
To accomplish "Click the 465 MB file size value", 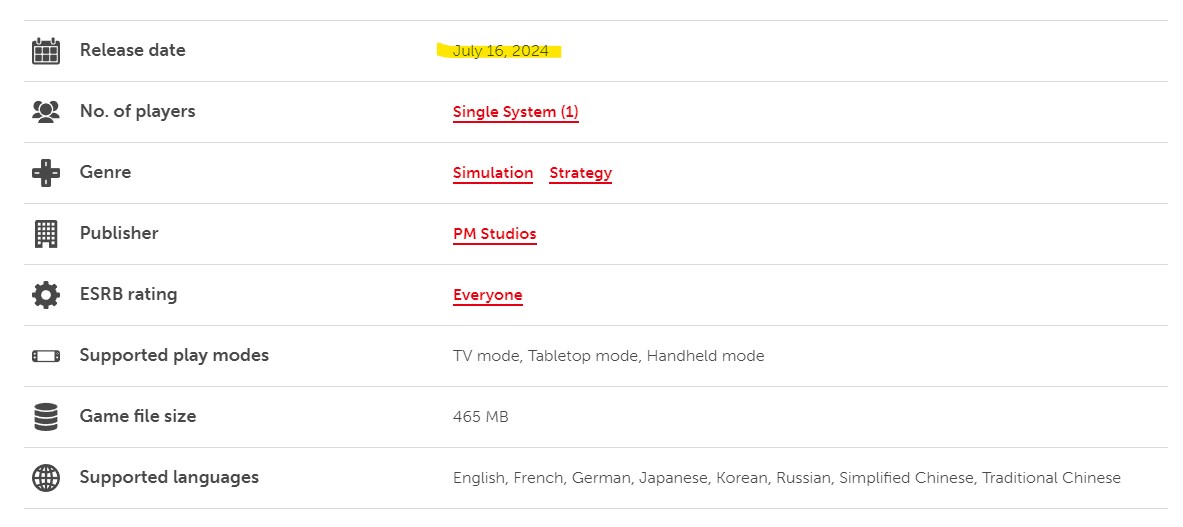I will coord(480,417).
